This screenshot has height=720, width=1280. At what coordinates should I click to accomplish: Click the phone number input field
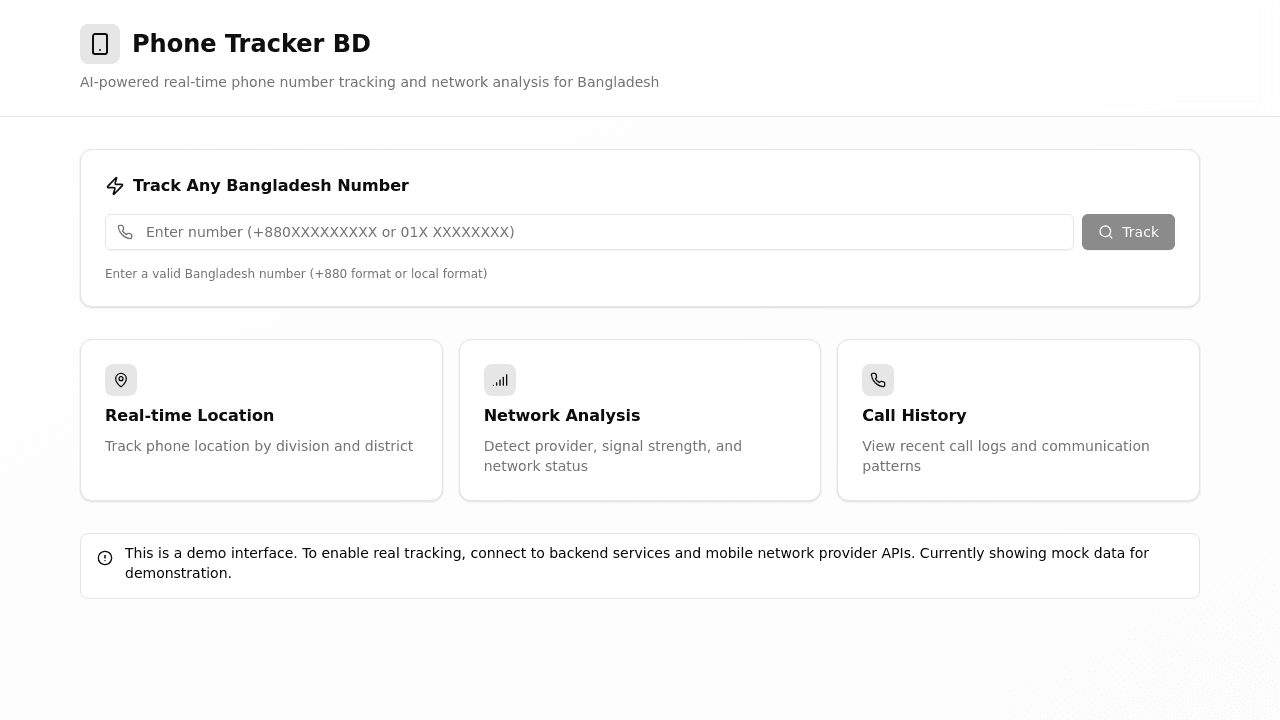pyautogui.click(x=589, y=232)
